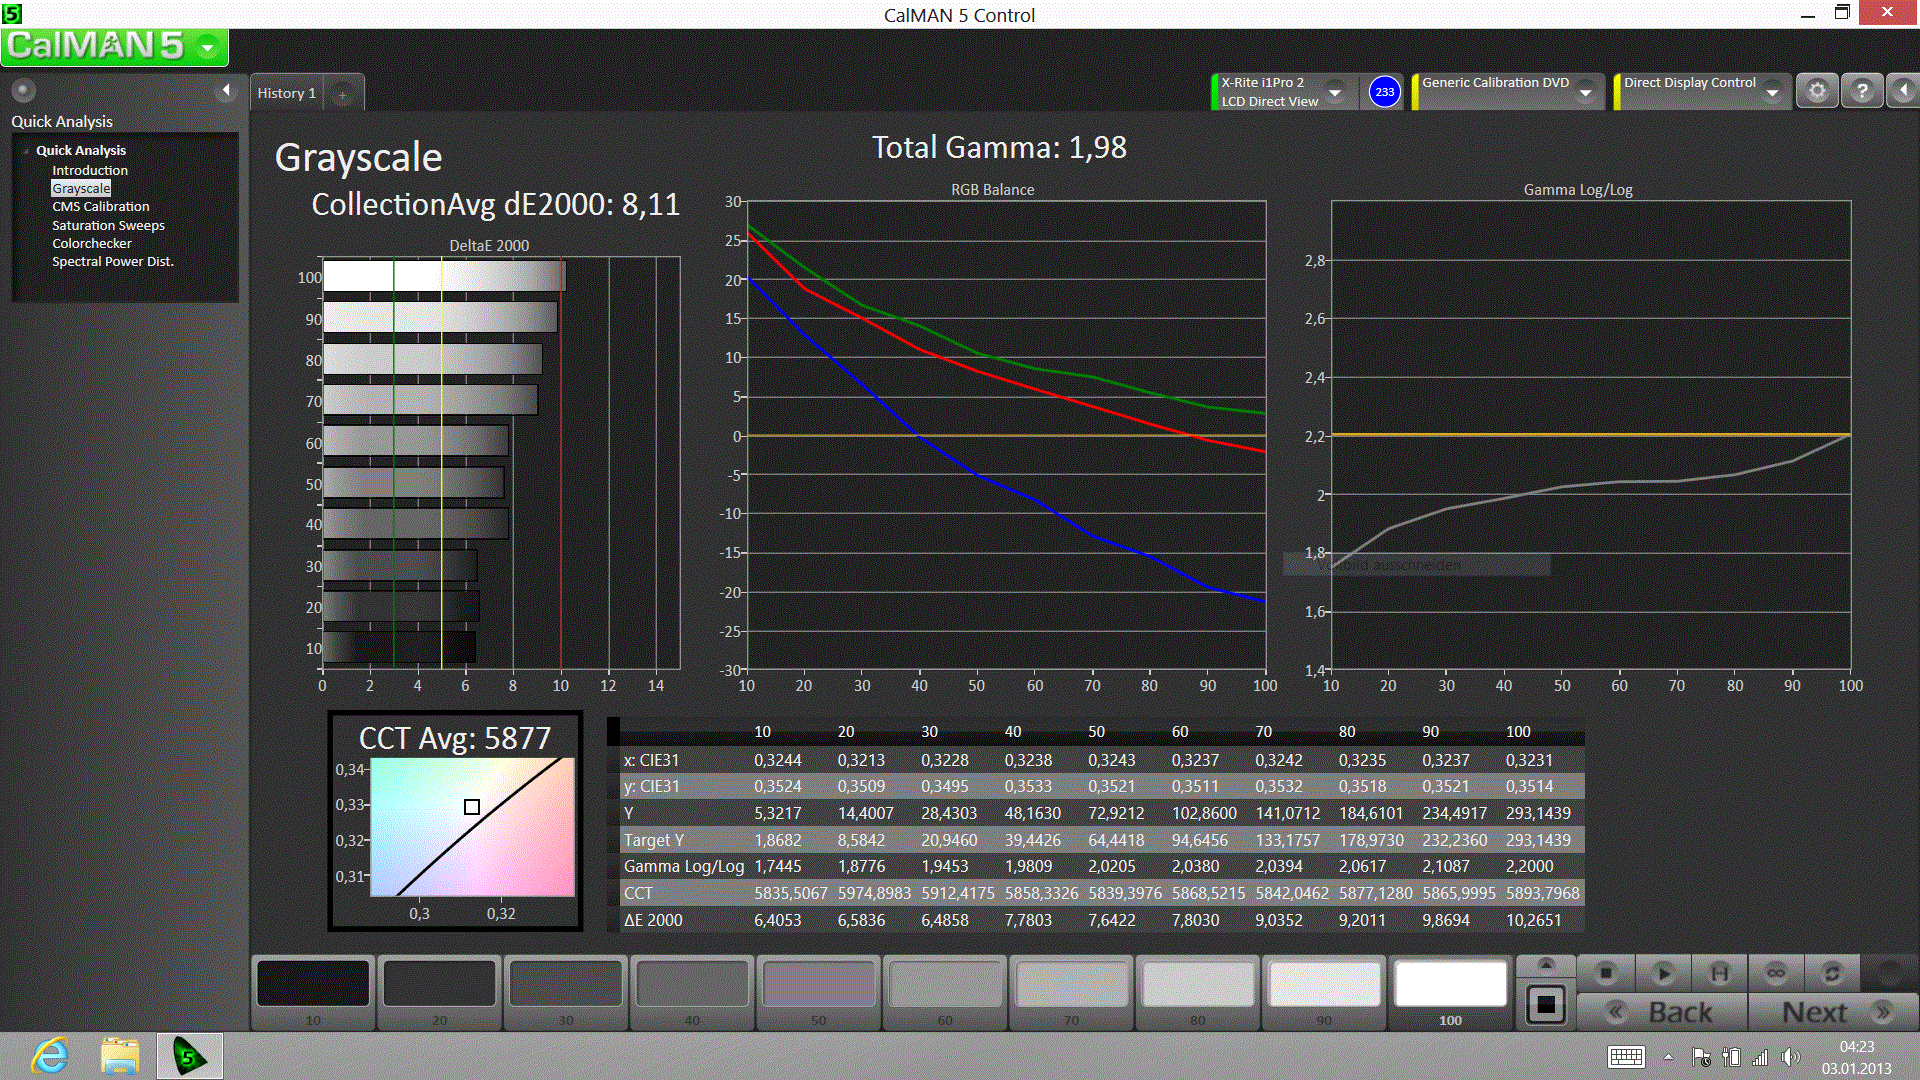1920x1080 pixels.
Task: Open Generic Calibration DVD source dropdown
Action: pos(1585,93)
